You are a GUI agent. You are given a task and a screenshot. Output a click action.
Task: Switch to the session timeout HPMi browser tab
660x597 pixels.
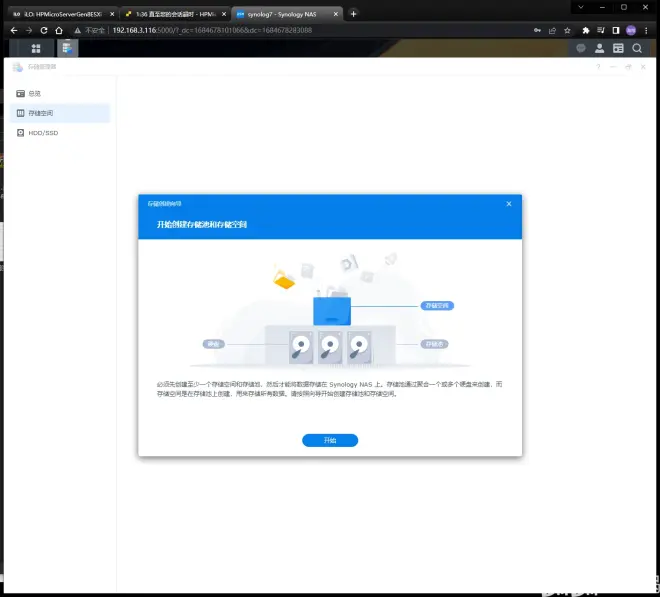176,14
